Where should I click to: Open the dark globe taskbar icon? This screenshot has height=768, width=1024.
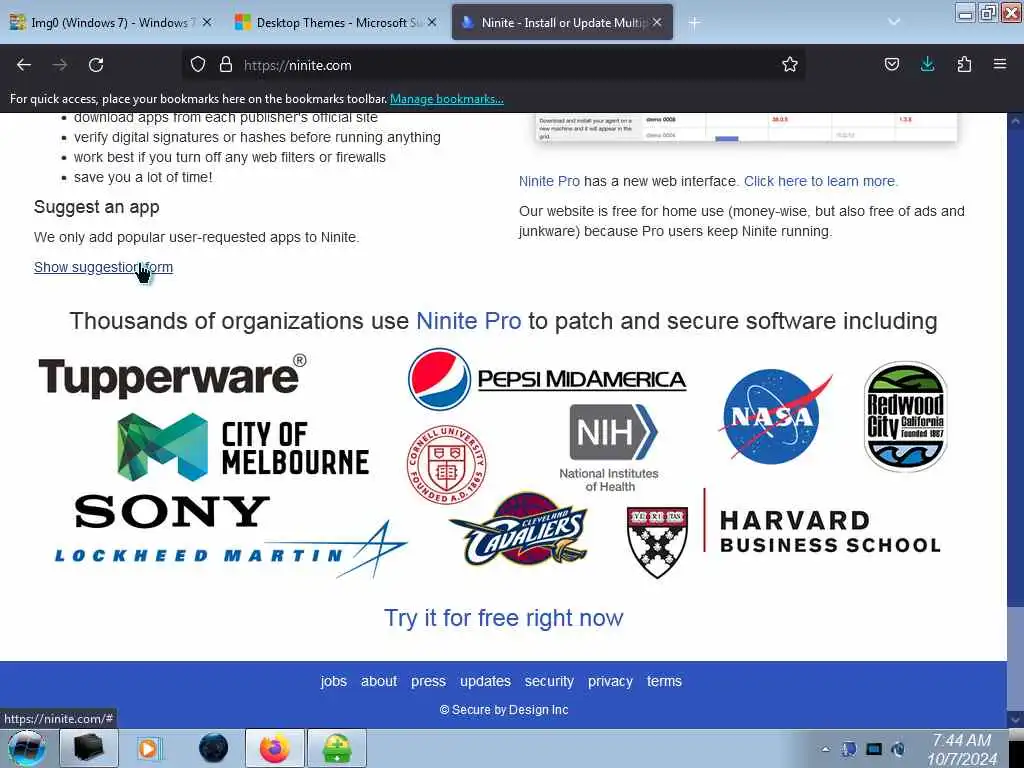(213, 748)
